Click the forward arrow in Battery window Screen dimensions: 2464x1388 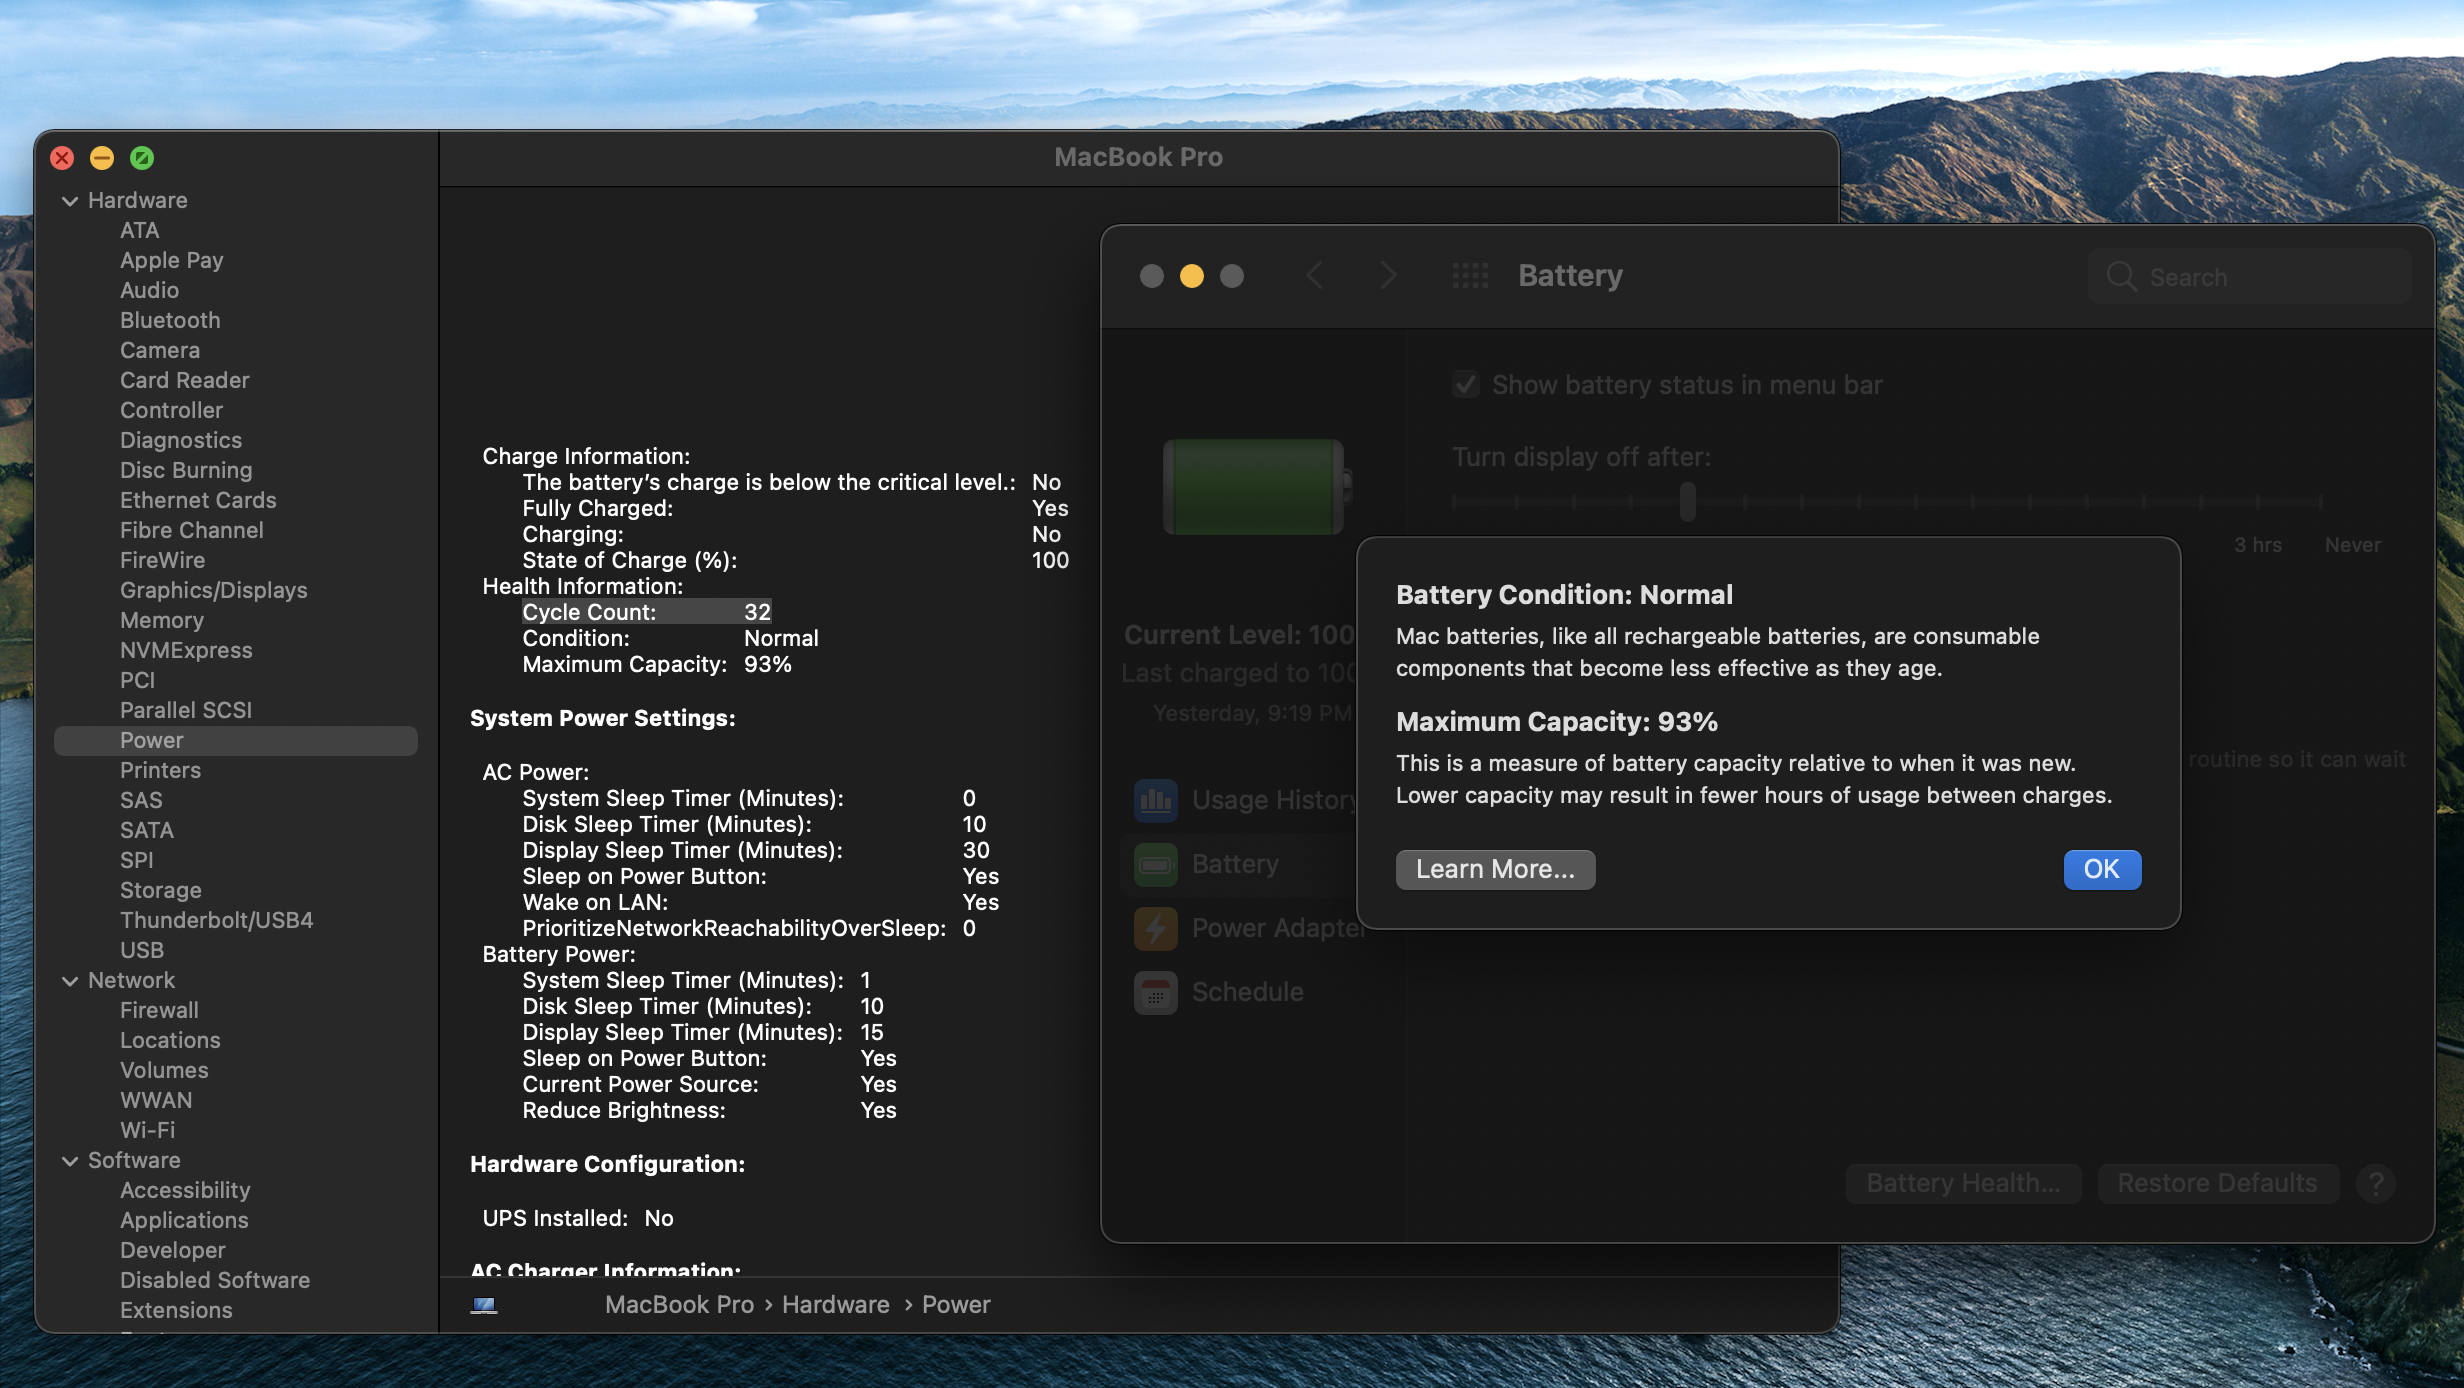[1387, 275]
